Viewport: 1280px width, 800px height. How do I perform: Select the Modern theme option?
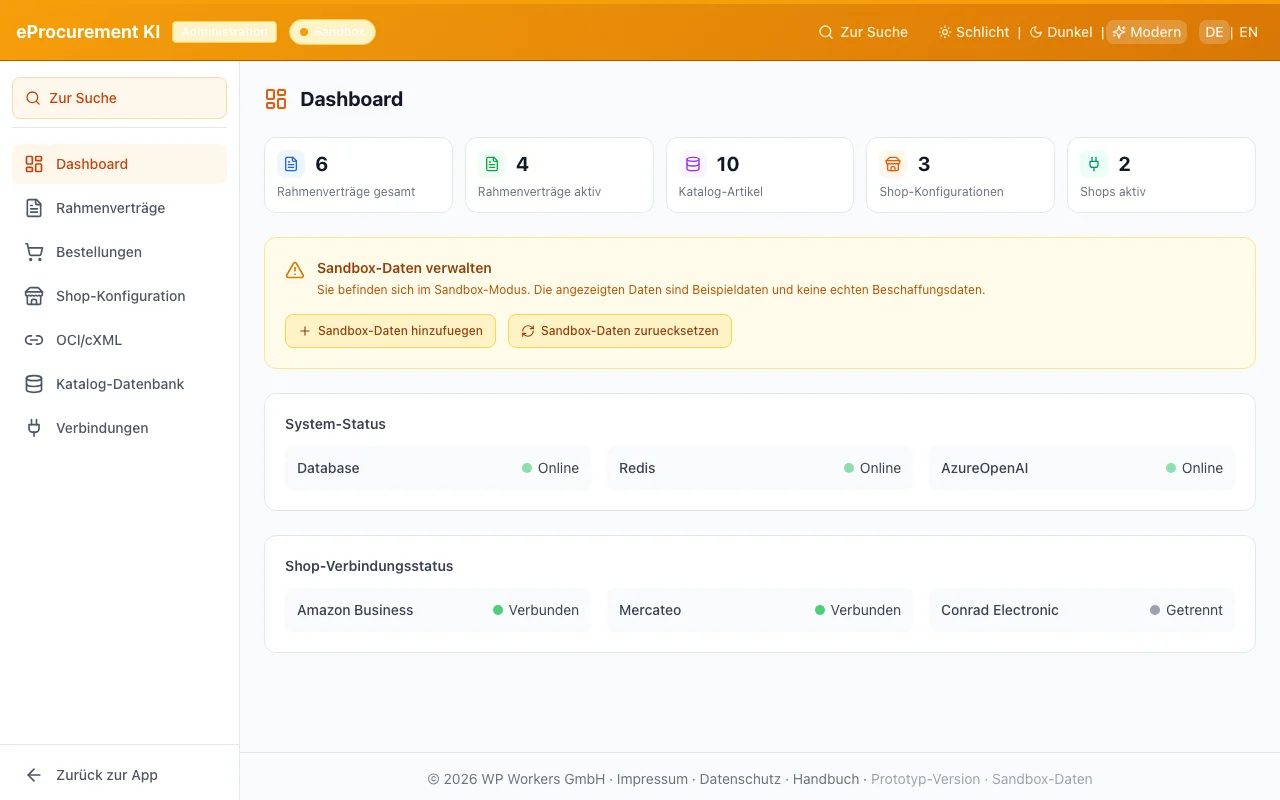pos(1146,32)
